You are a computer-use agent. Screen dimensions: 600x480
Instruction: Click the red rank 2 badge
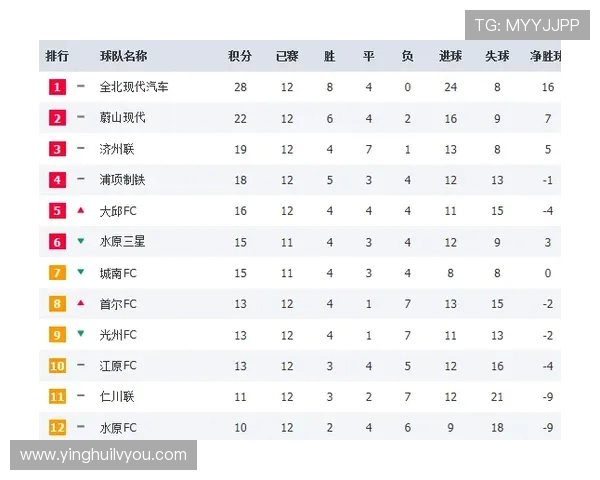[x=57, y=118]
